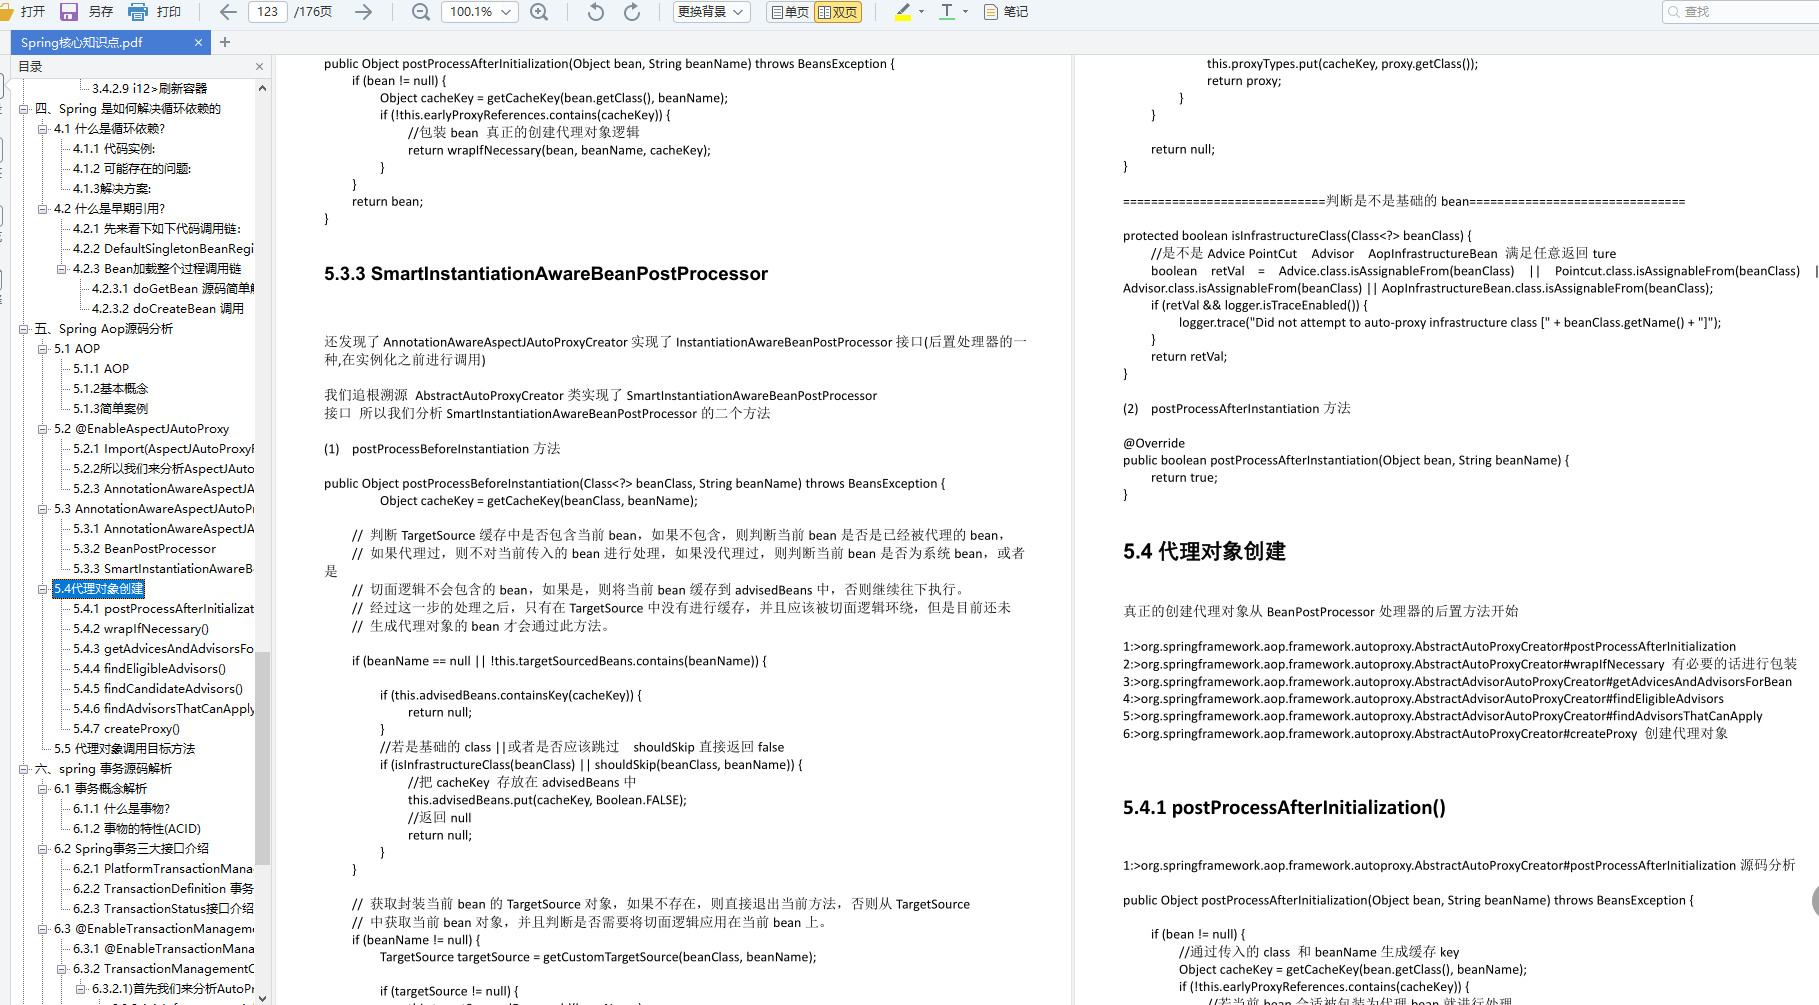Collapse the 4.1 什么是循环依赖? node
The width and height of the screenshot is (1819, 1005).
pyautogui.click(x=43, y=129)
